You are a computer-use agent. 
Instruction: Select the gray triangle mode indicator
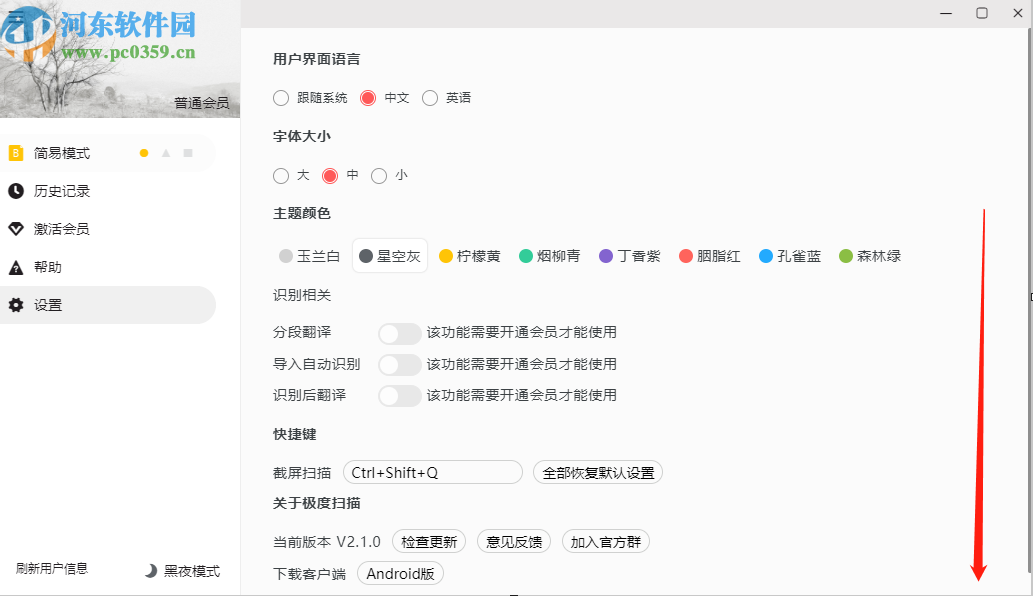166,153
